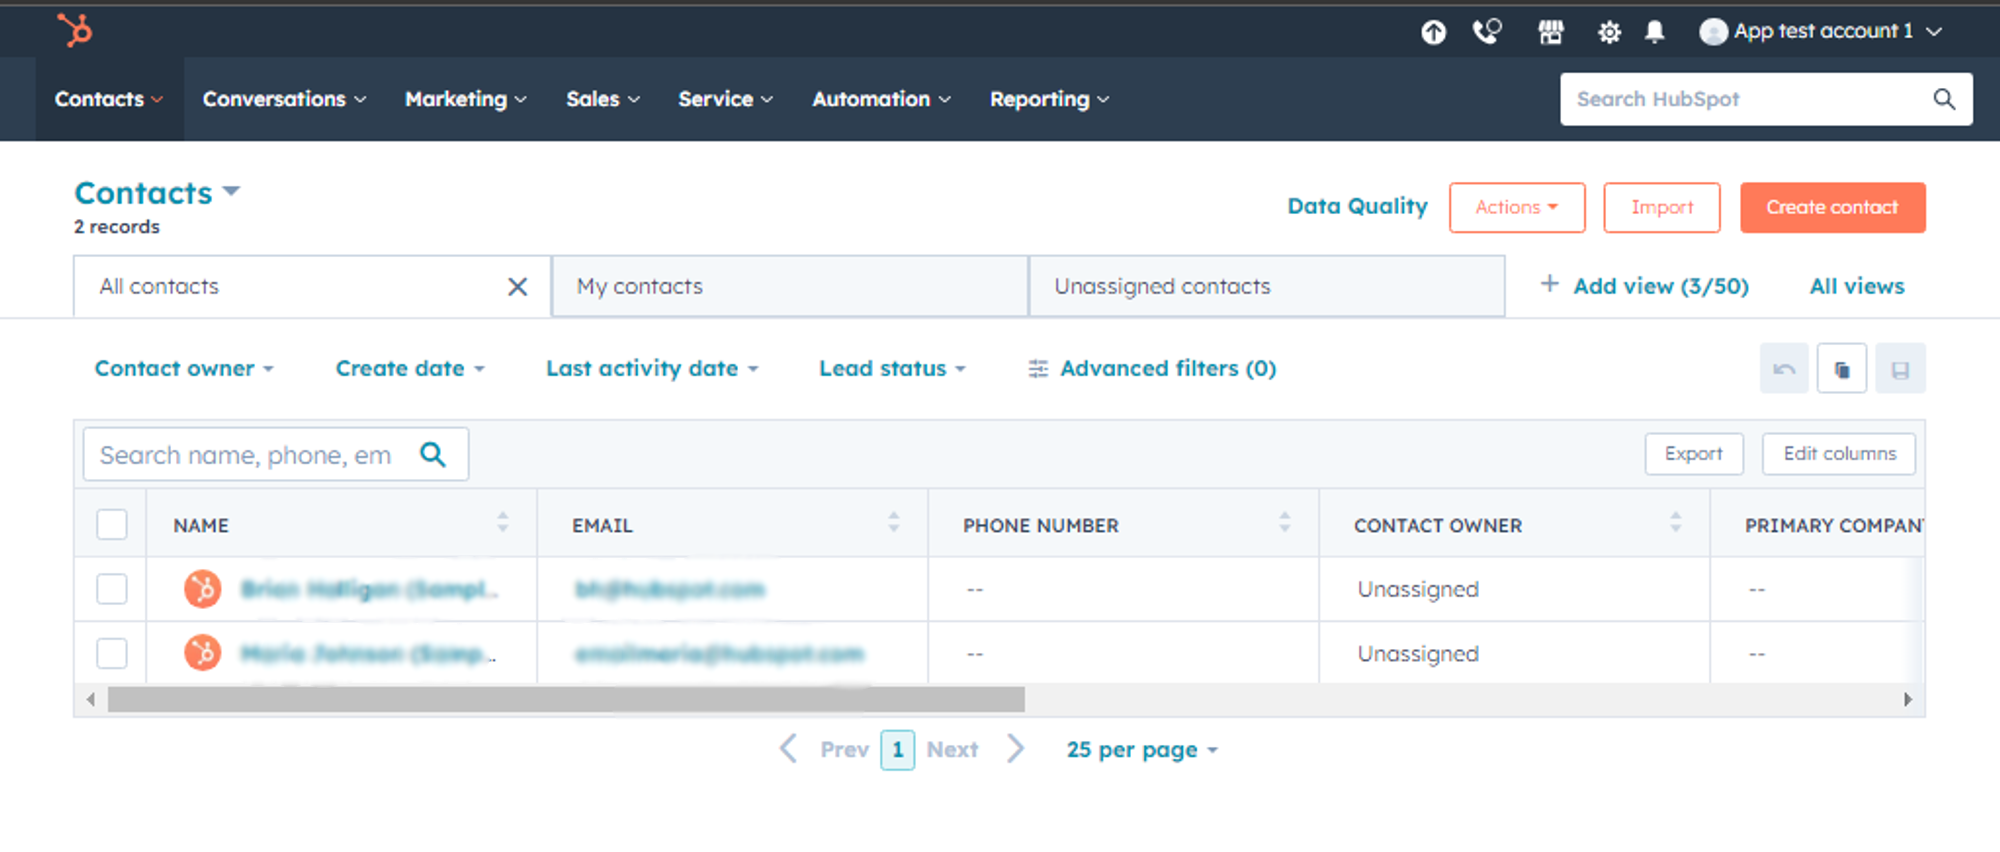This screenshot has width=2000, height=852.
Task: Open the notifications bell
Action: pyautogui.click(x=1655, y=32)
